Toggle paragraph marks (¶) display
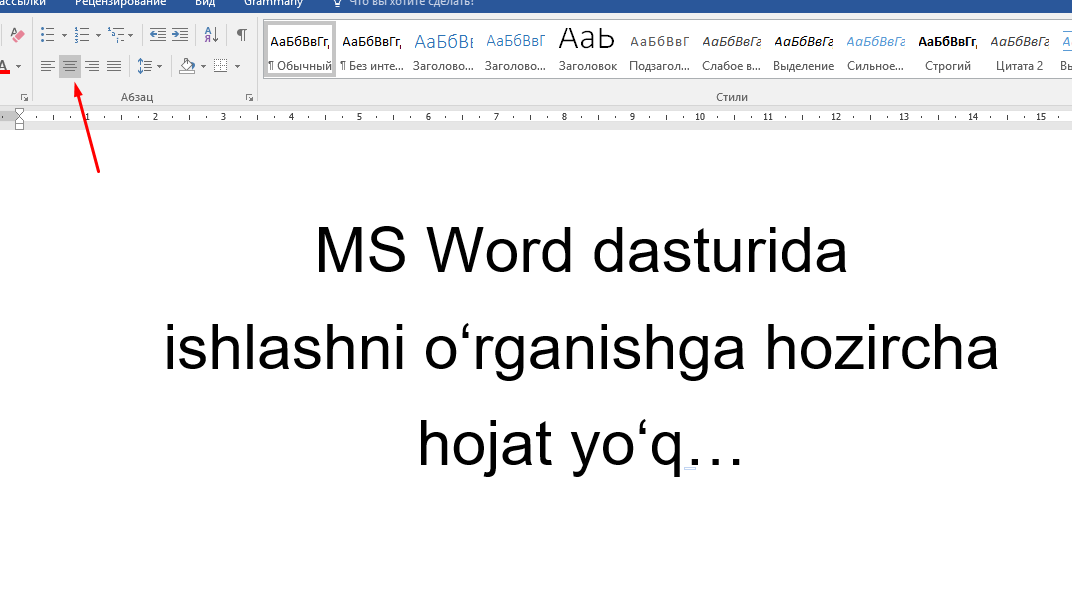 point(242,35)
